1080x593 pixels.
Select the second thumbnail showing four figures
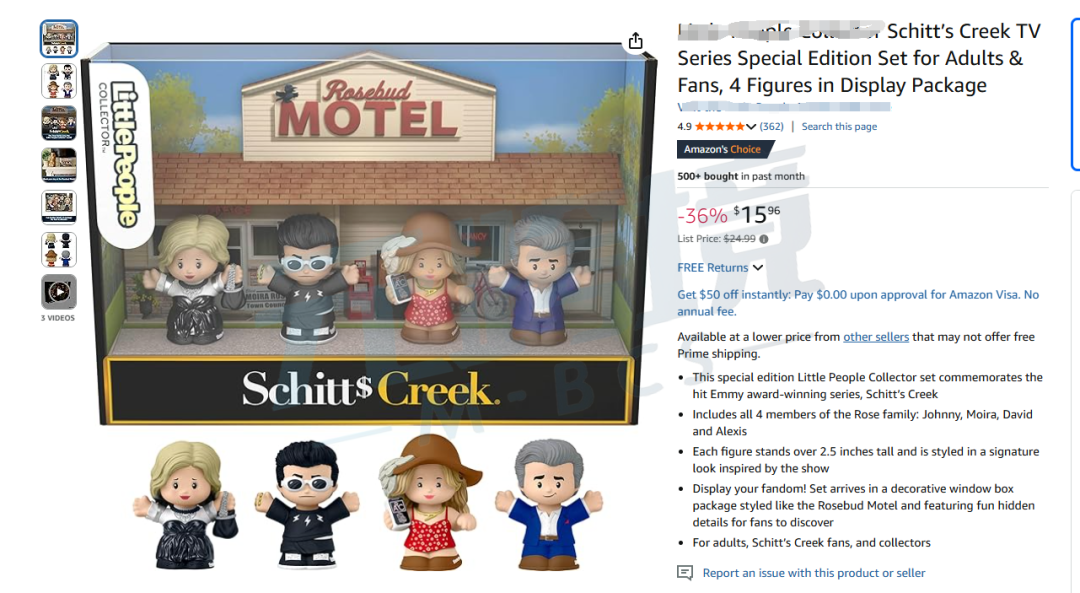pos(59,81)
